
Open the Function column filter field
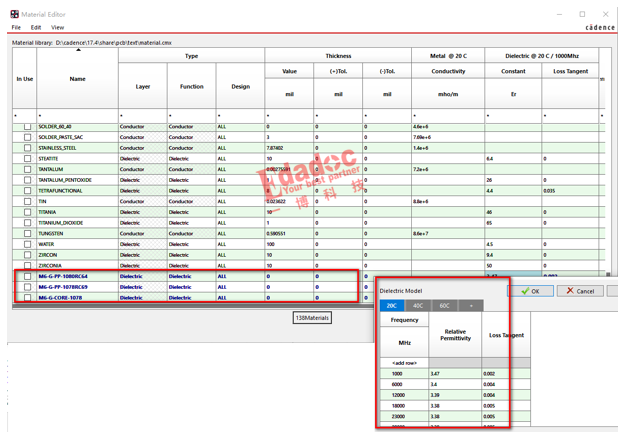(x=191, y=116)
